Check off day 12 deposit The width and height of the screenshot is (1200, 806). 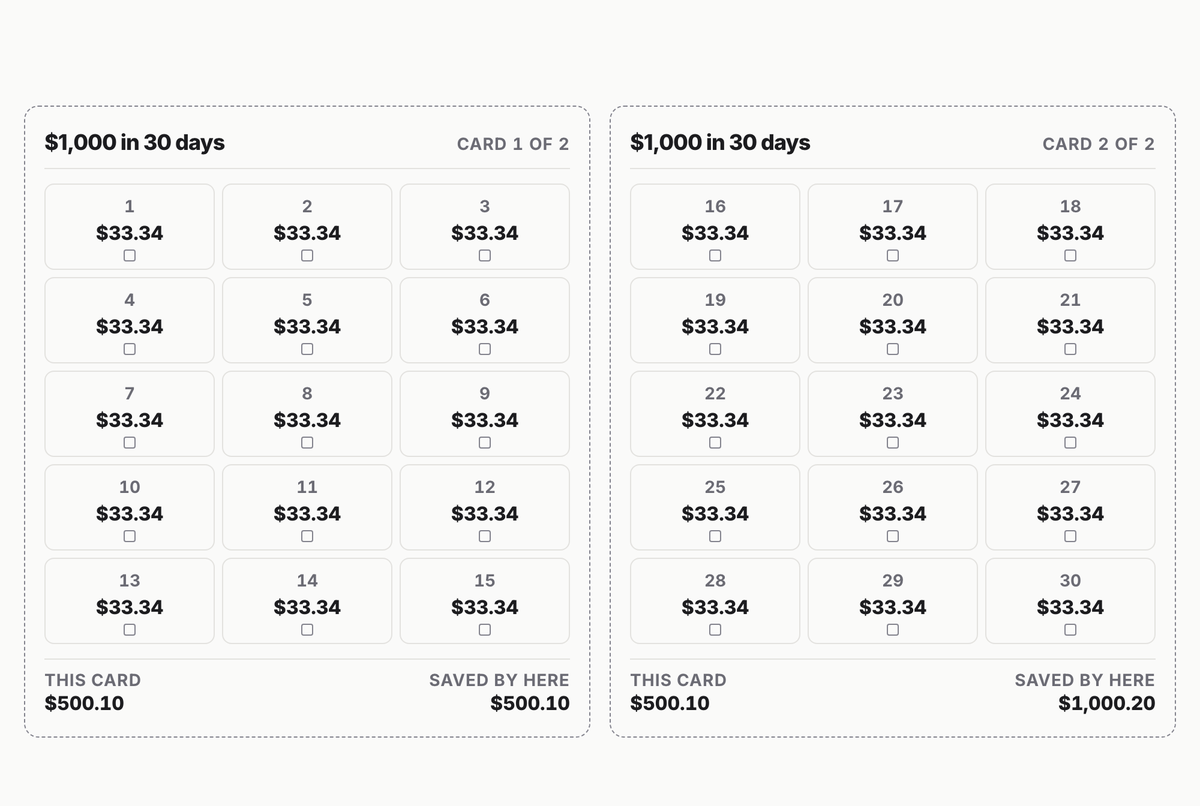click(485, 536)
